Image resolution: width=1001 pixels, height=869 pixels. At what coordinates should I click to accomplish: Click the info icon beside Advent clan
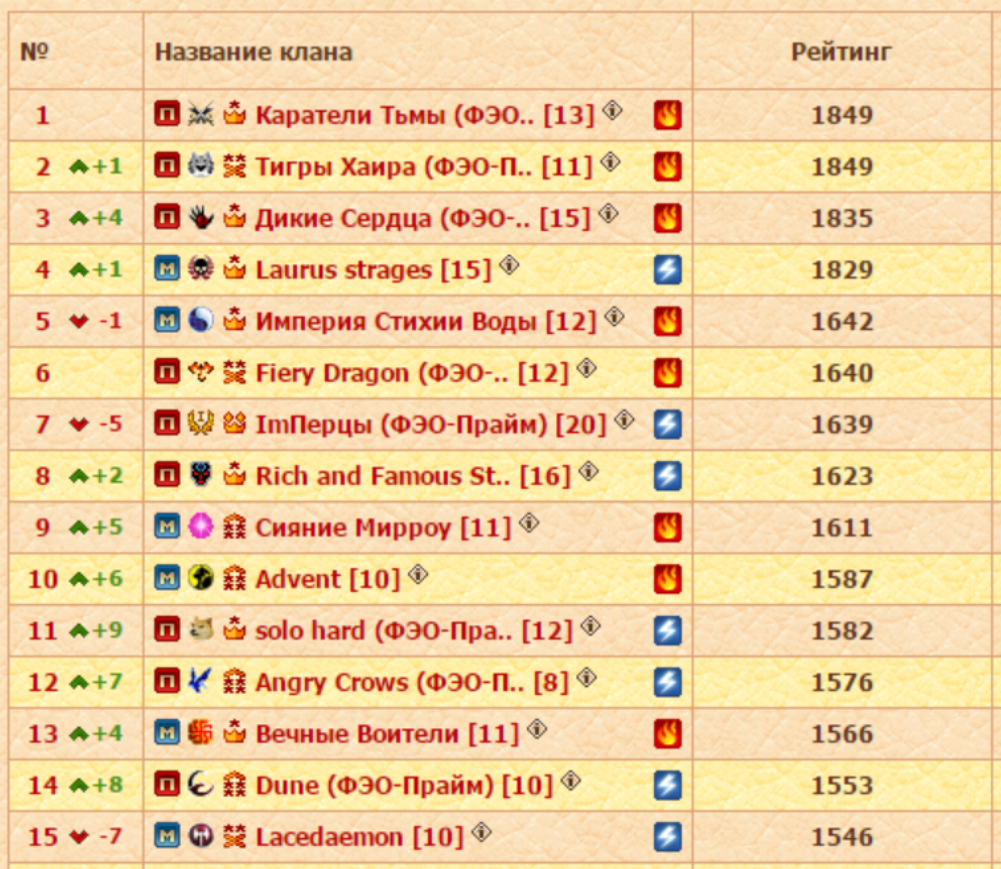[x=418, y=574]
